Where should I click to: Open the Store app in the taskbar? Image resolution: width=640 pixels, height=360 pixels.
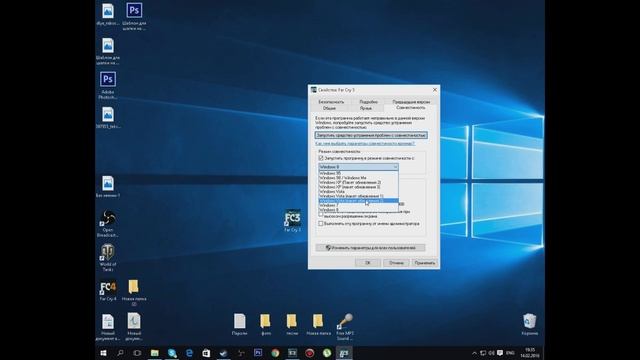[206, 353]
